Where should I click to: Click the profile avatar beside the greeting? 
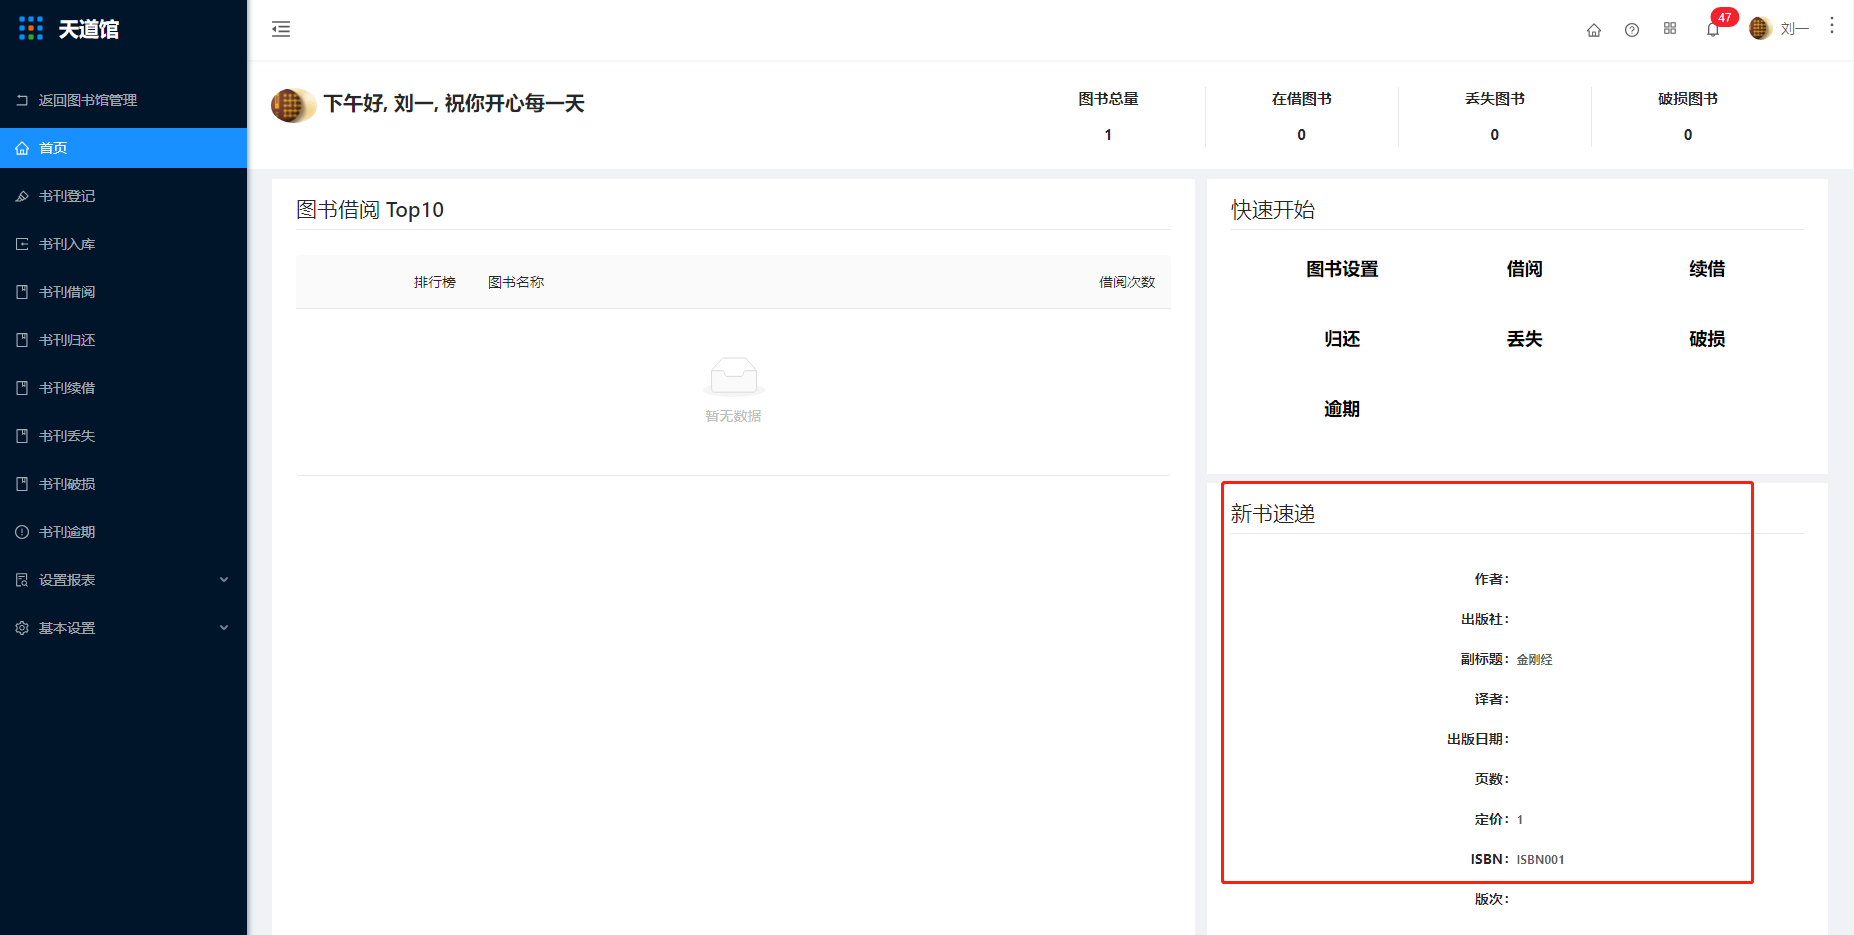pos(292,105)
